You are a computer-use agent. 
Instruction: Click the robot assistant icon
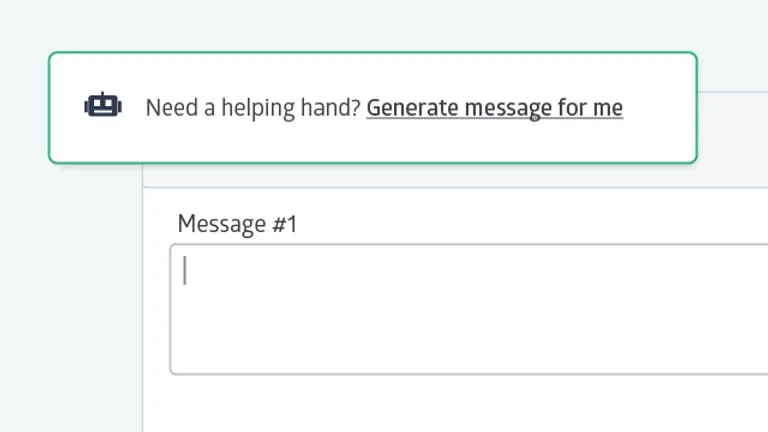point(103,106)
